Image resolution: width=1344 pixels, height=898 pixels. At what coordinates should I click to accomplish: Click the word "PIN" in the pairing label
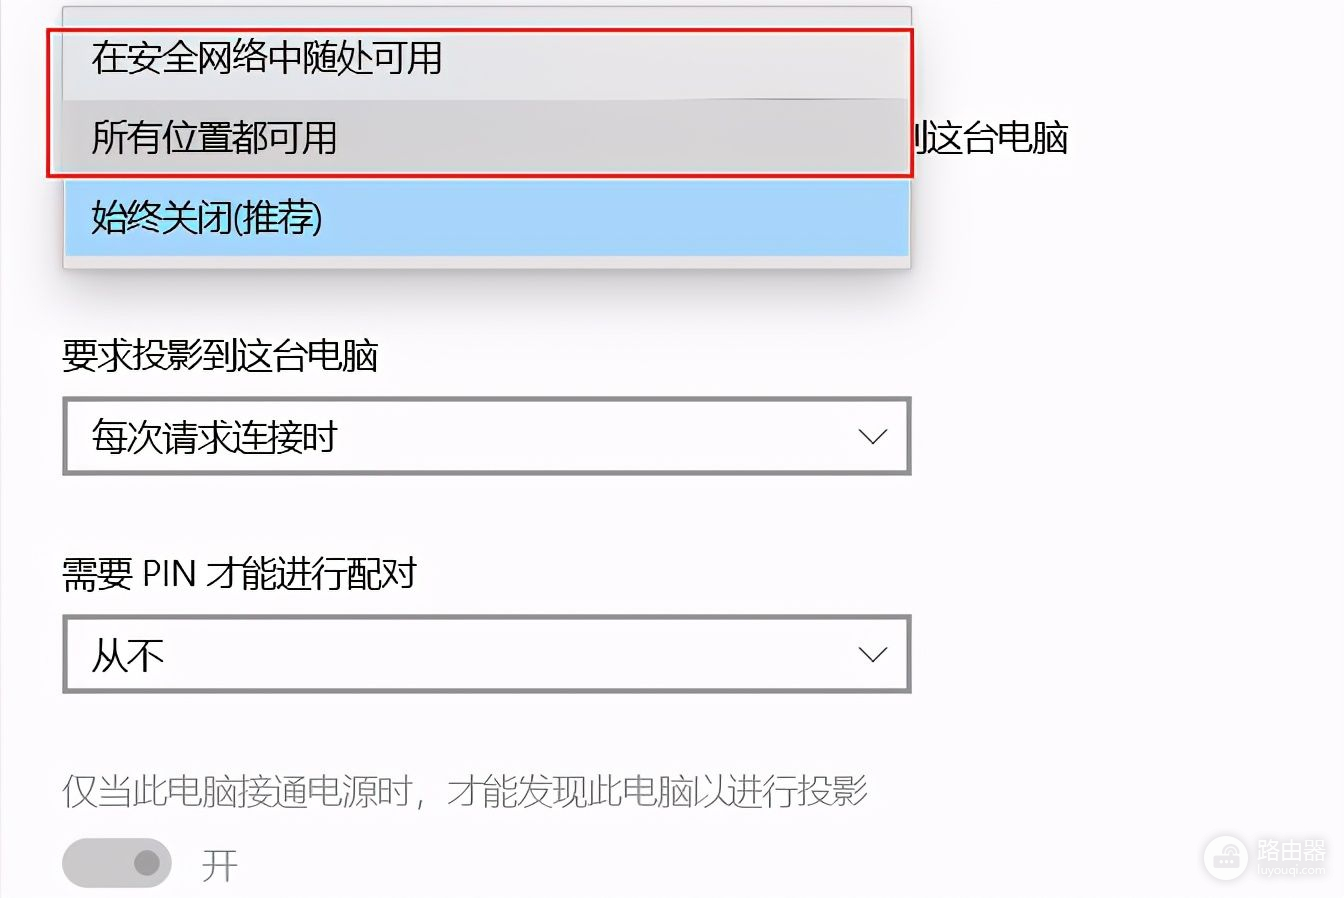pos(169,574)
